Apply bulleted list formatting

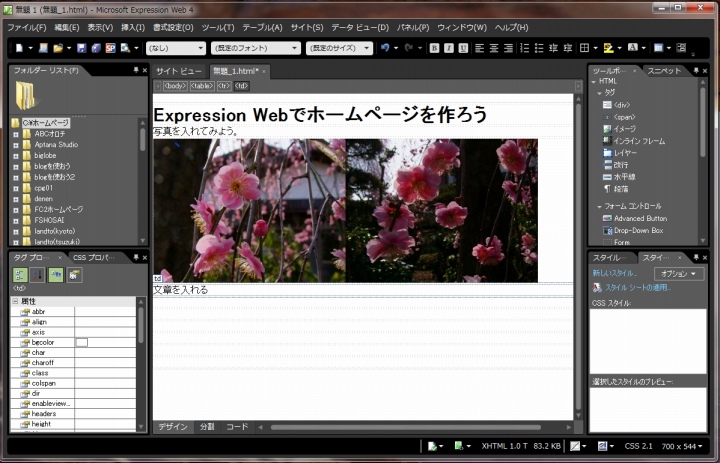pos(539,48)
